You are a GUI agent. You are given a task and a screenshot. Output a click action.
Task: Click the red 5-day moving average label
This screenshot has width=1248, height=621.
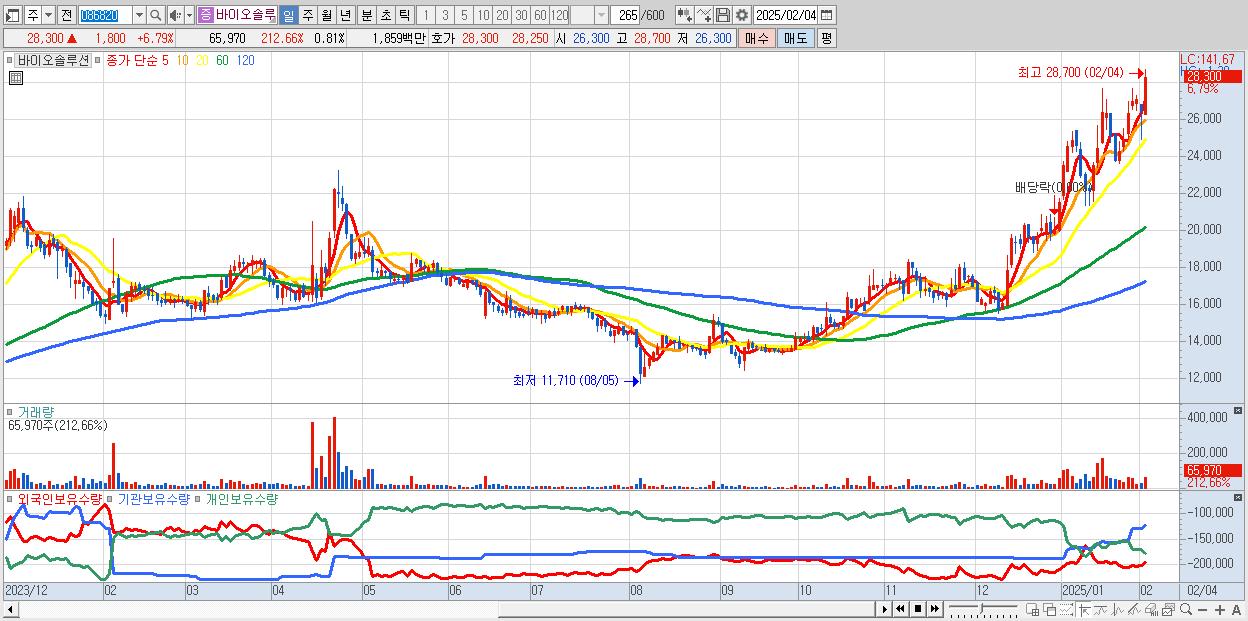165,60
